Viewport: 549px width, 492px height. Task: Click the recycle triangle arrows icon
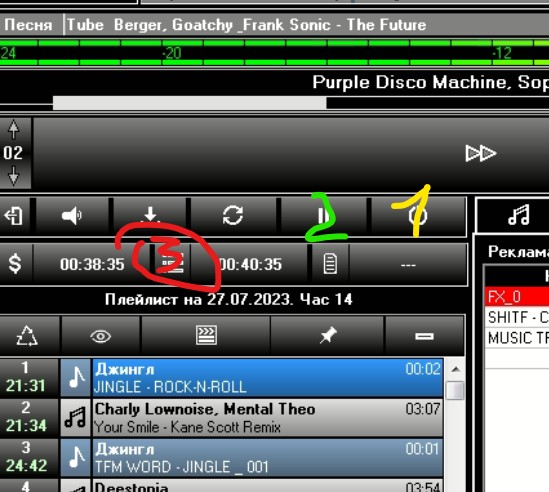pyautogui.click(x=27, y=336)
